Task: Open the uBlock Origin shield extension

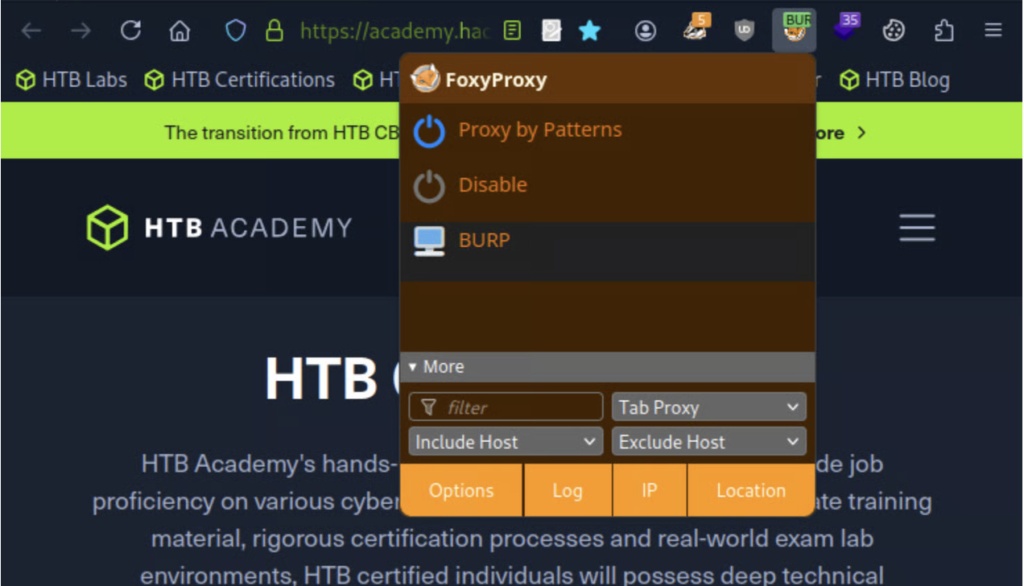Action: point(744,31)
